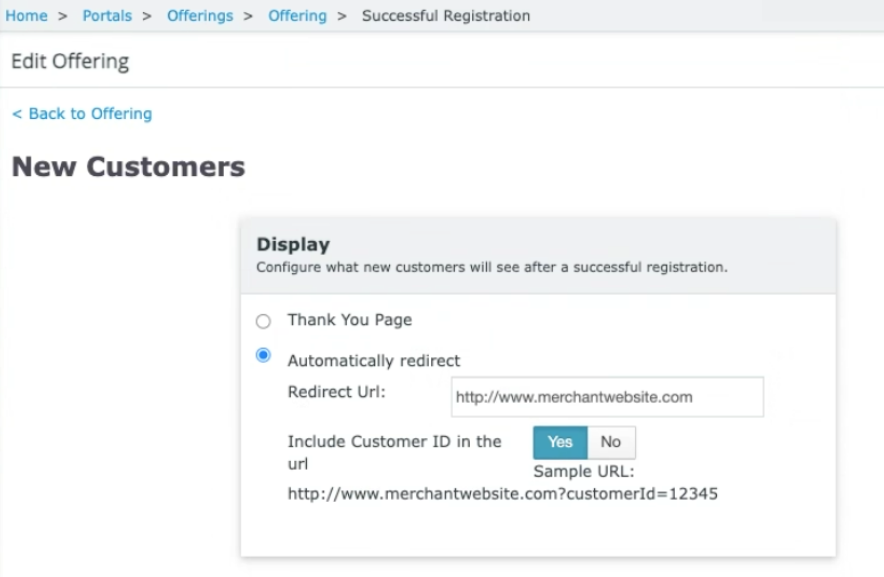Image resolution: width=884 pixels, height=577 pixels.
Task: Click the Include Customer ID in the url label
Action: click(395, 452)
